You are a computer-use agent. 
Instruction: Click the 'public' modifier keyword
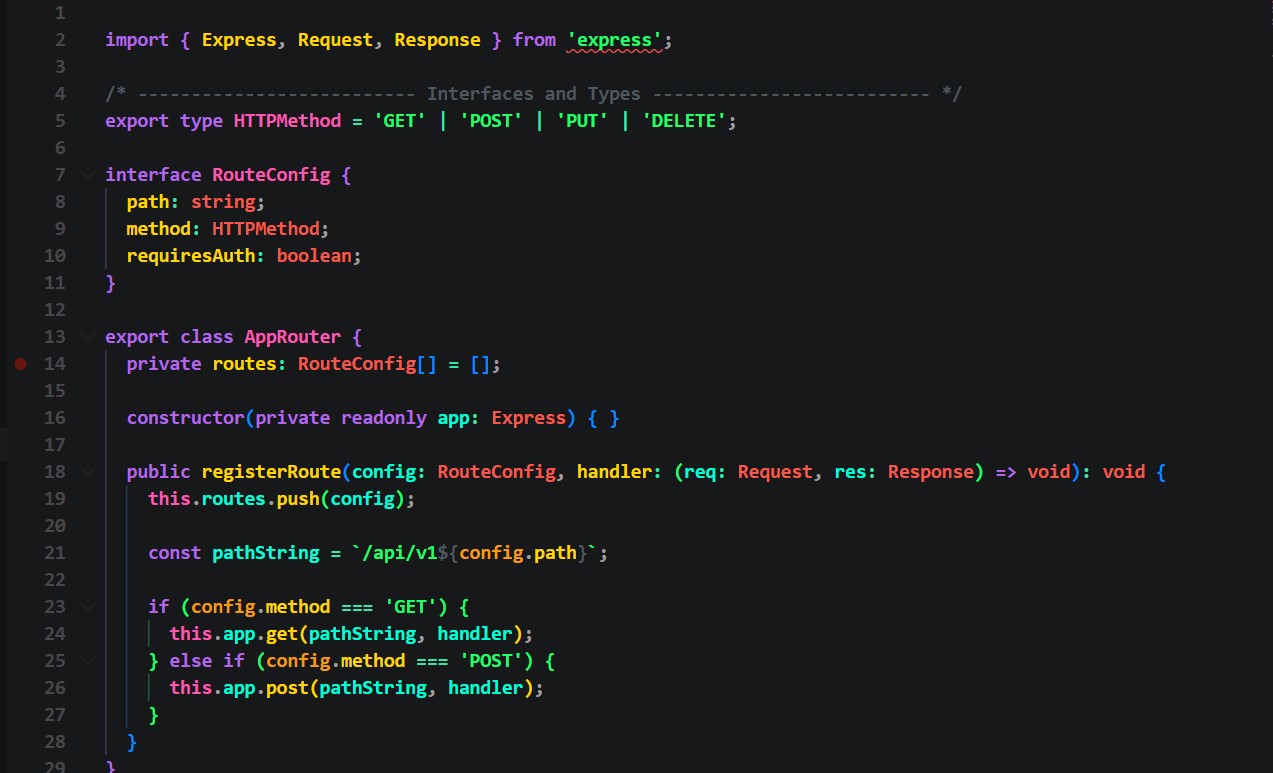pos(158,472)
